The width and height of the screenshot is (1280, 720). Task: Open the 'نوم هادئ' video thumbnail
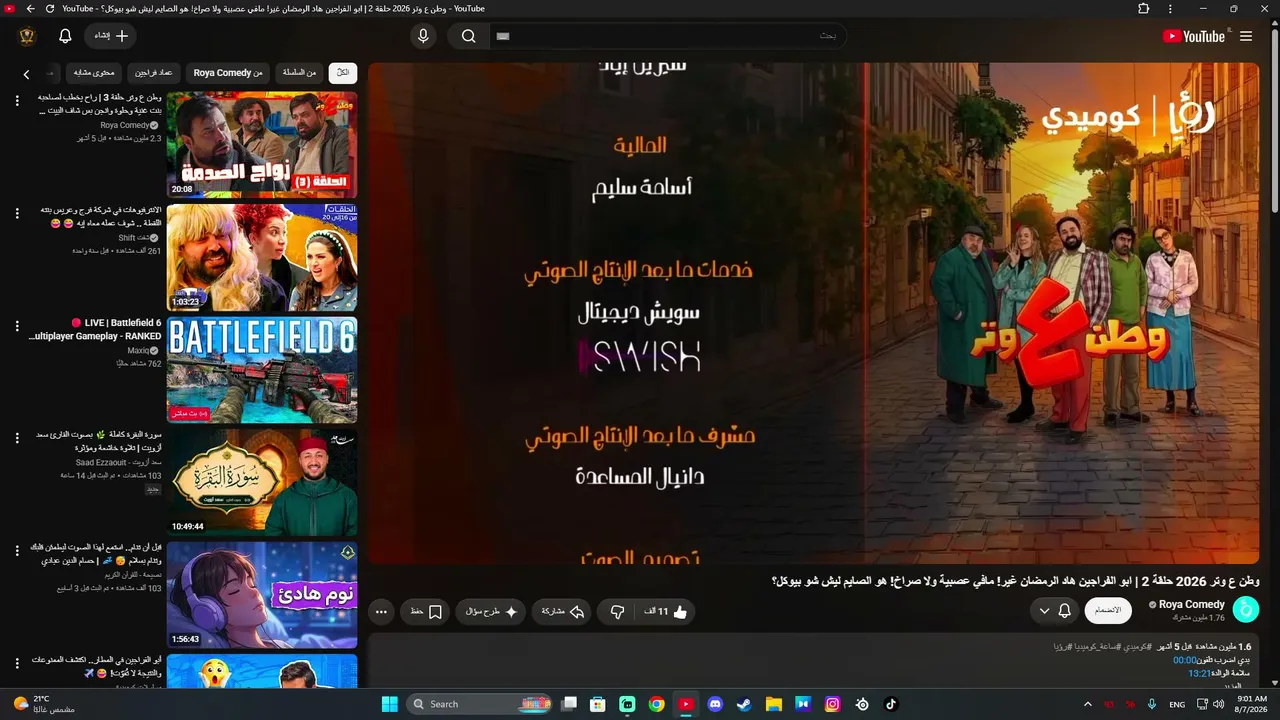tap(262, 595)
